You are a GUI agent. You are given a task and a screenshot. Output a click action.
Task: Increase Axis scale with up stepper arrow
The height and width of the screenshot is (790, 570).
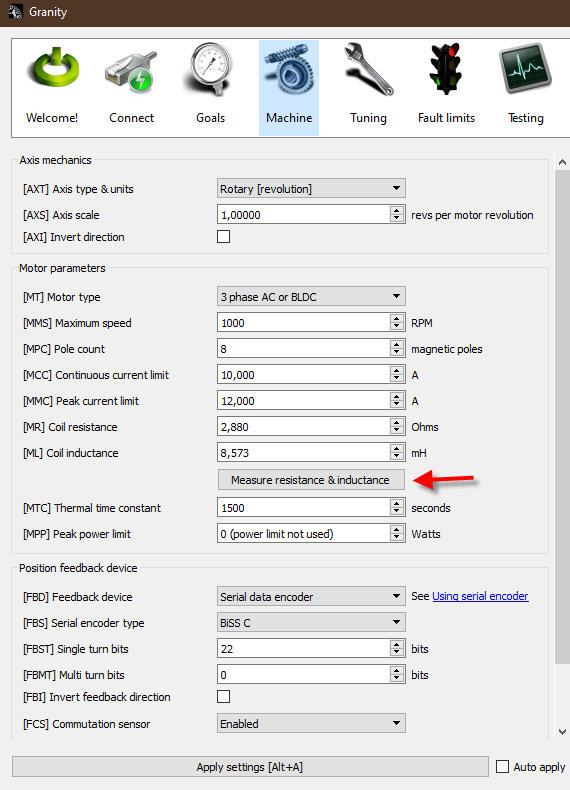click(397, 210)
